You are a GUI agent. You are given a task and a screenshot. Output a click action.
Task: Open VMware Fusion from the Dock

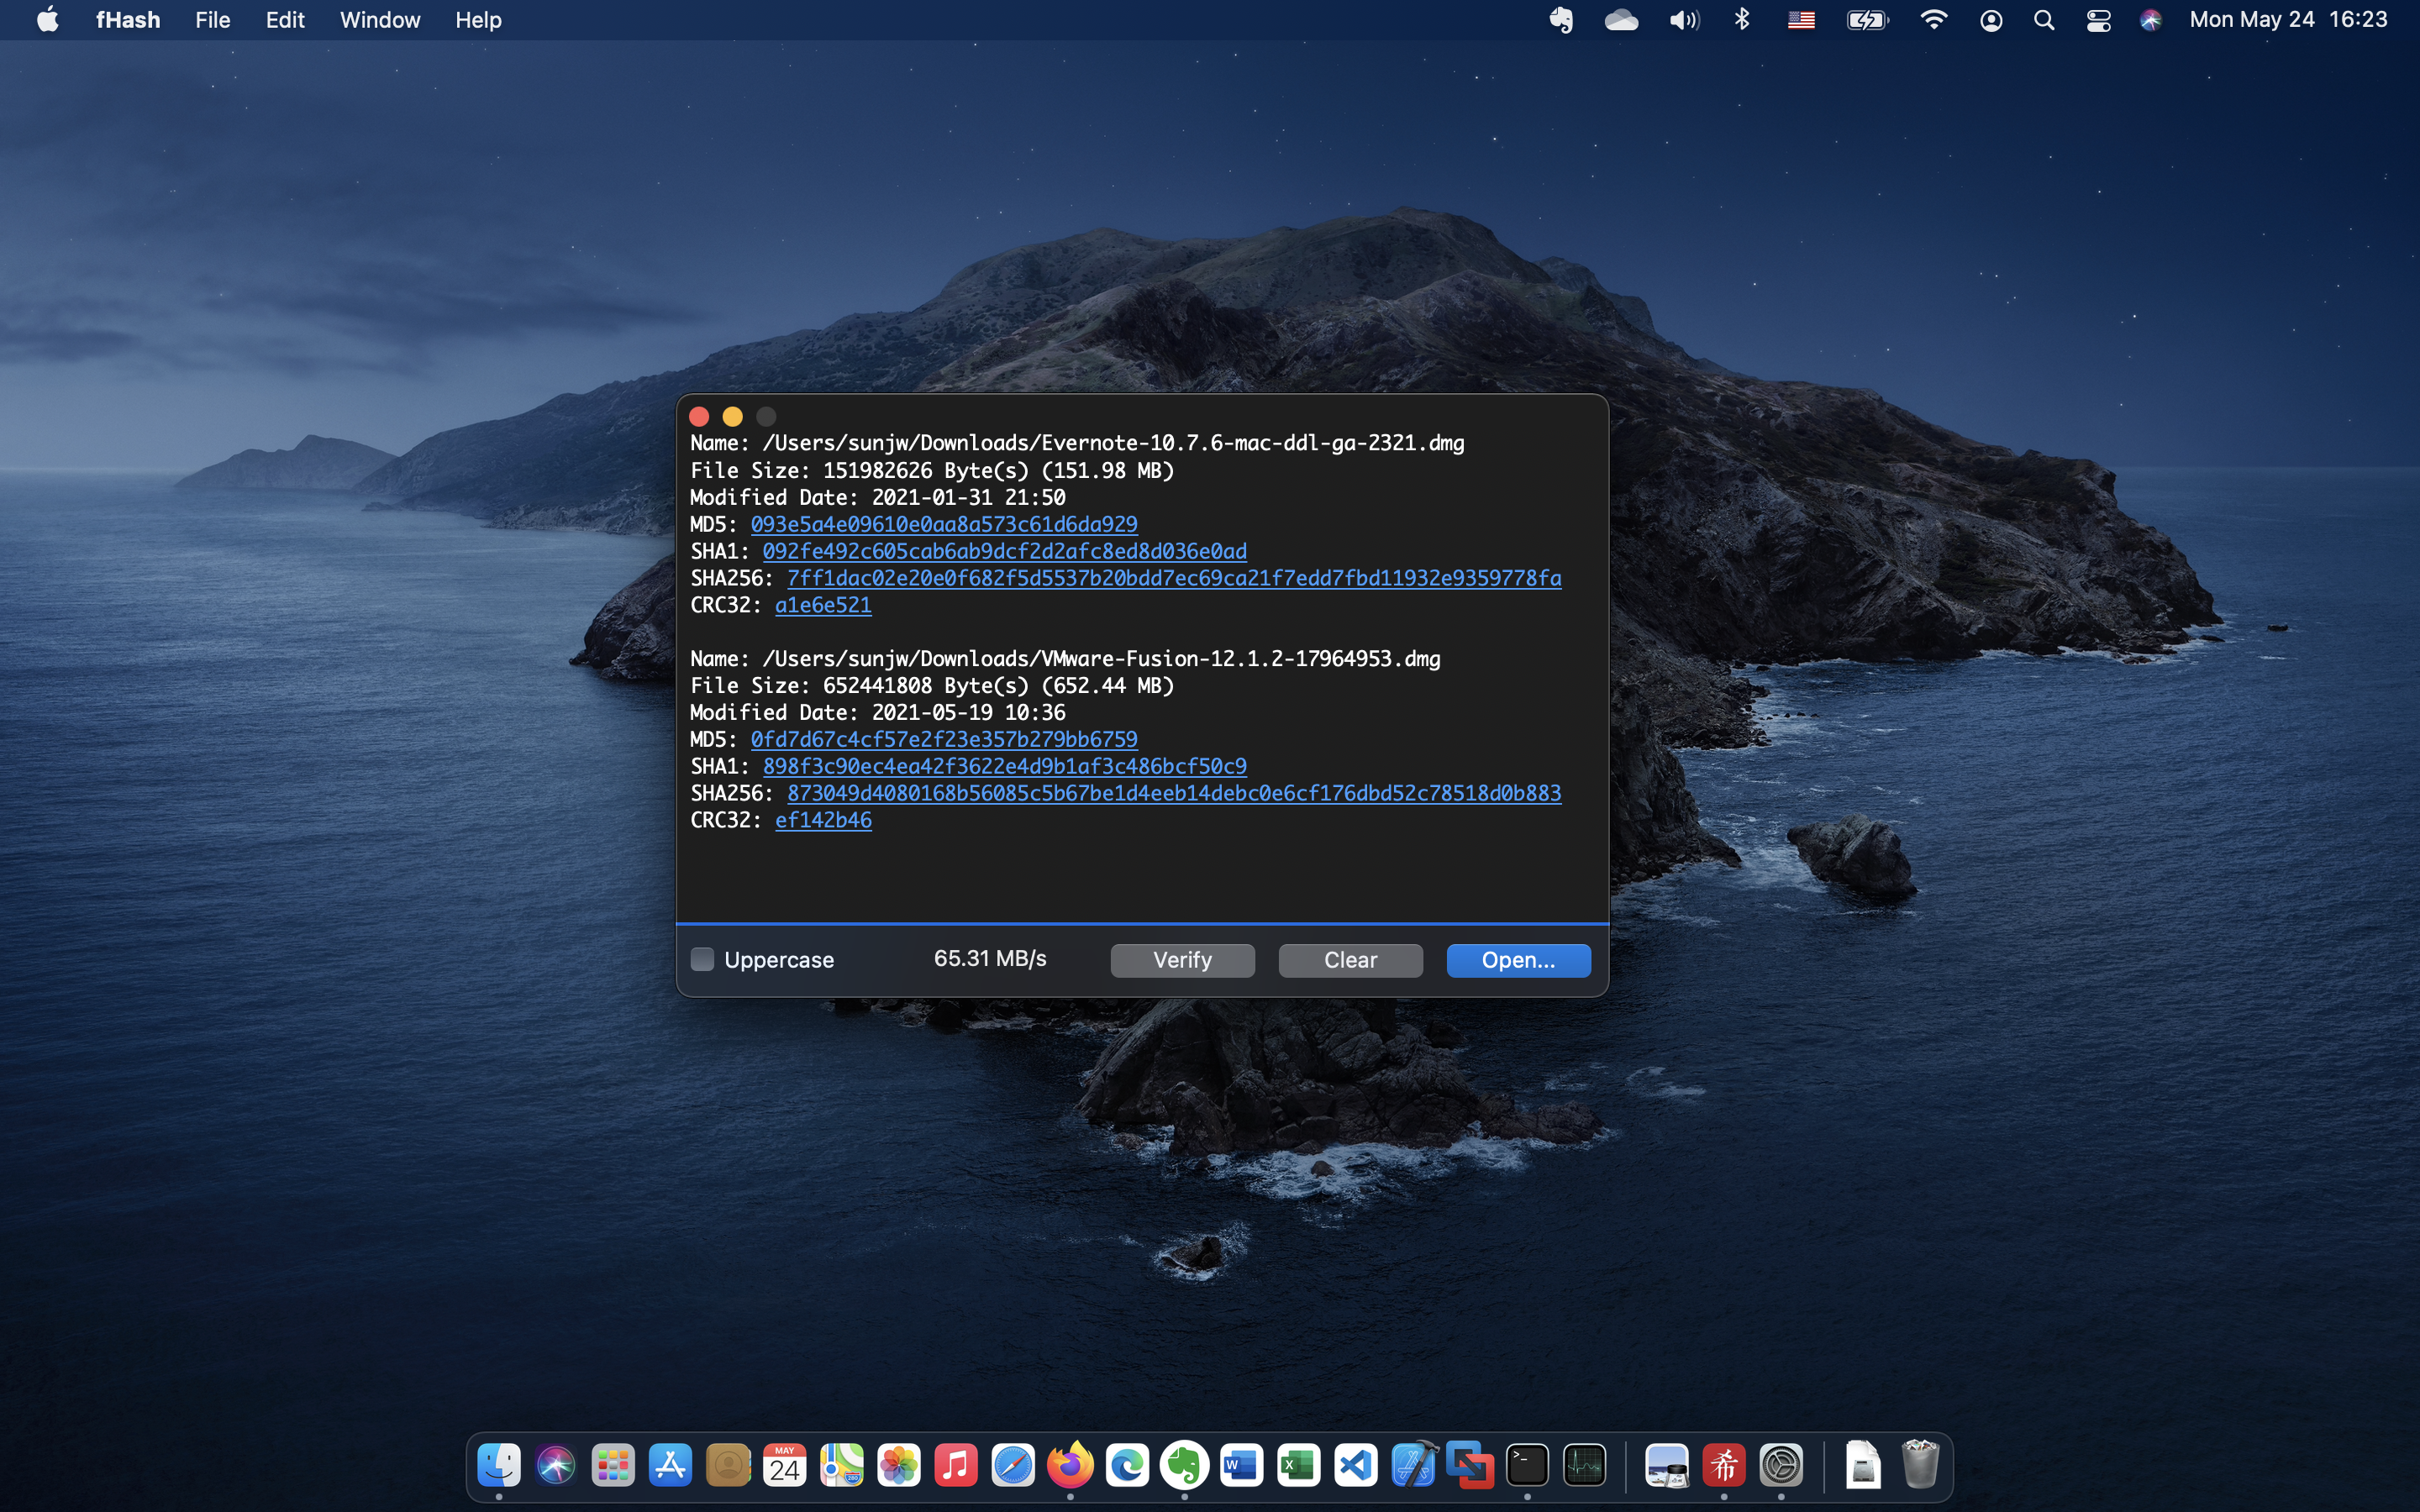click(x=1470, y=1464)
